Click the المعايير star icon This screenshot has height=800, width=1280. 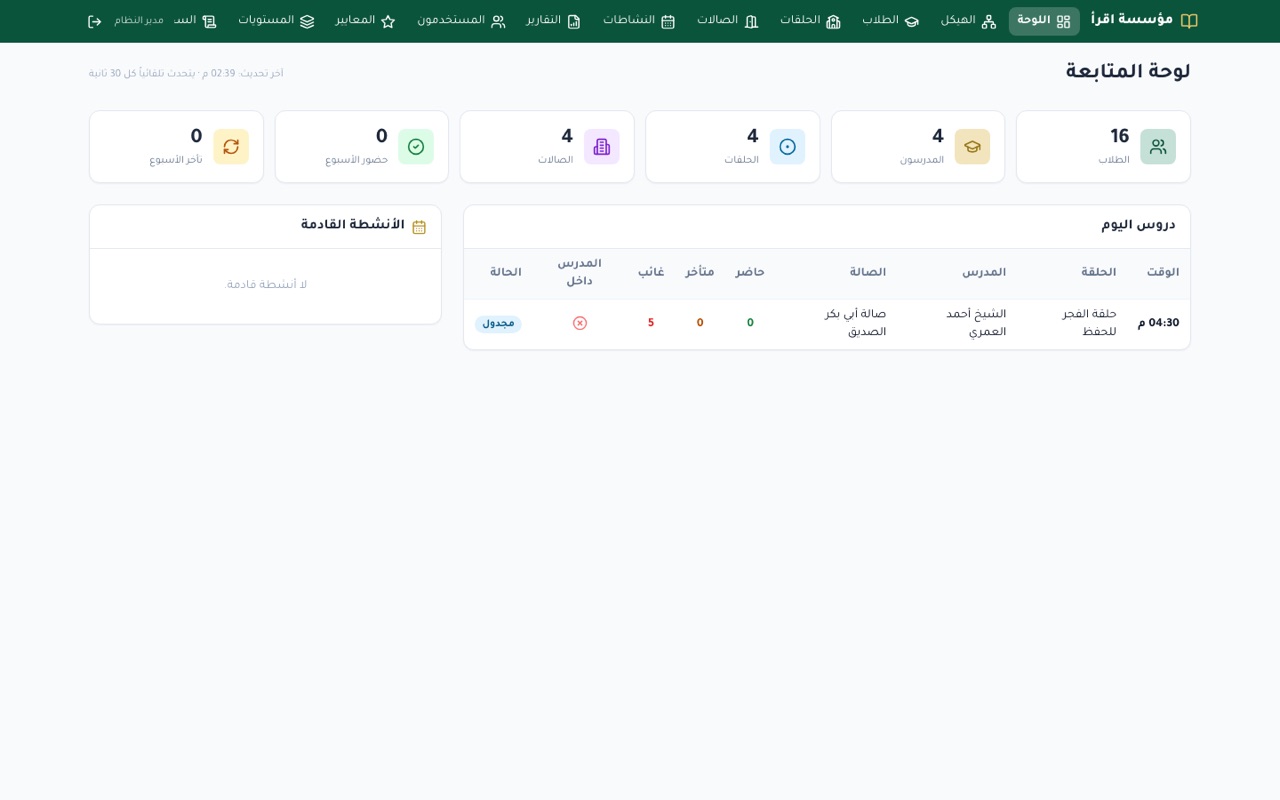(388, 21)
